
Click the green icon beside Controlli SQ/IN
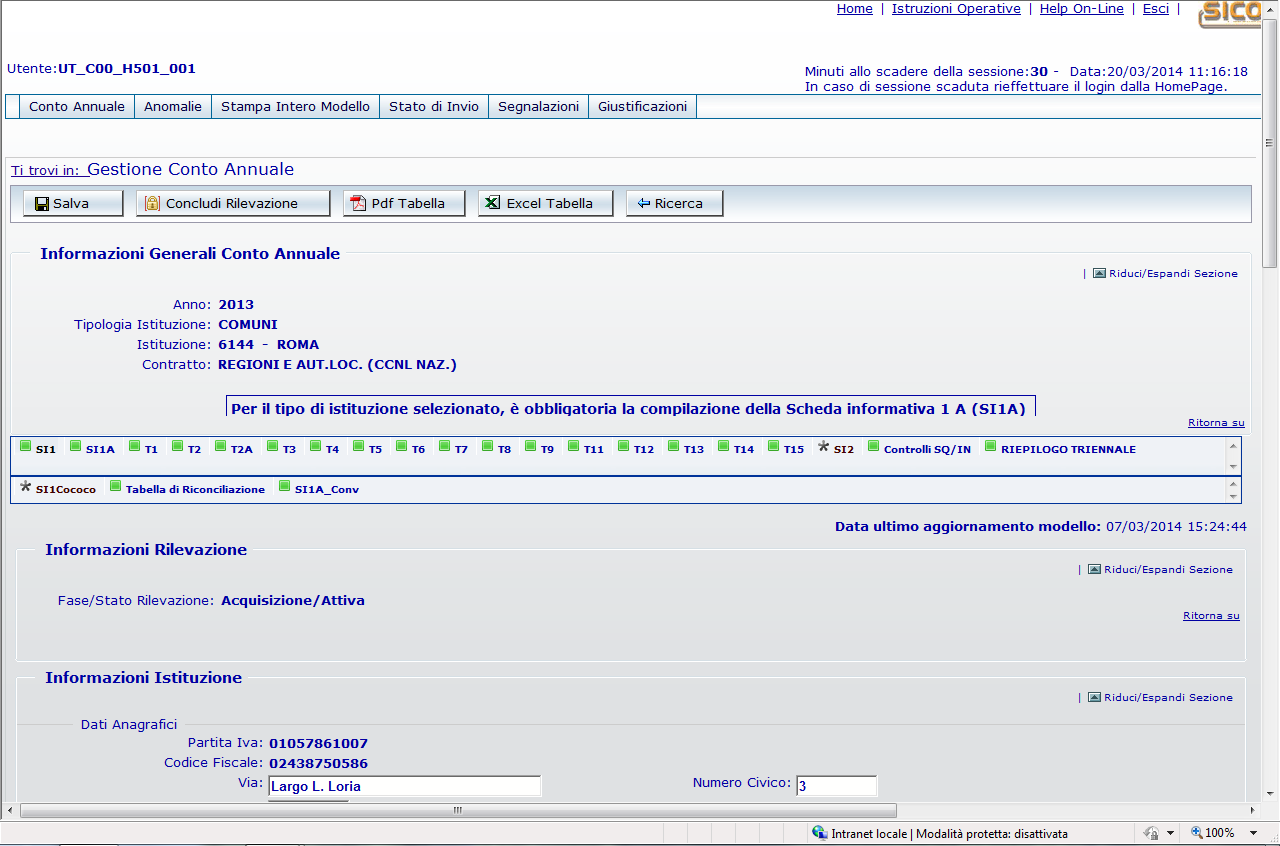point(874,446)
